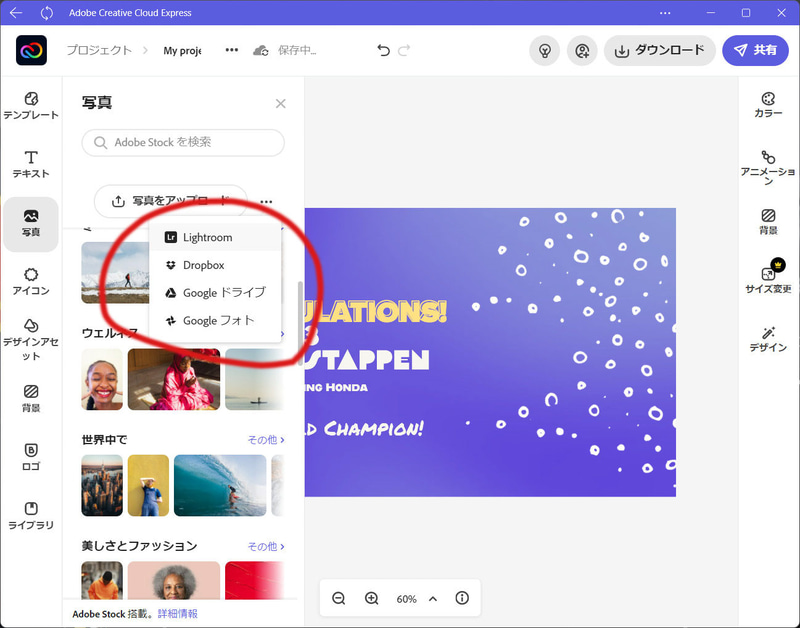Screen dimensions: 800x628
Task: Zoom in using the magnifier plus icon
Action: coord(371,598)
